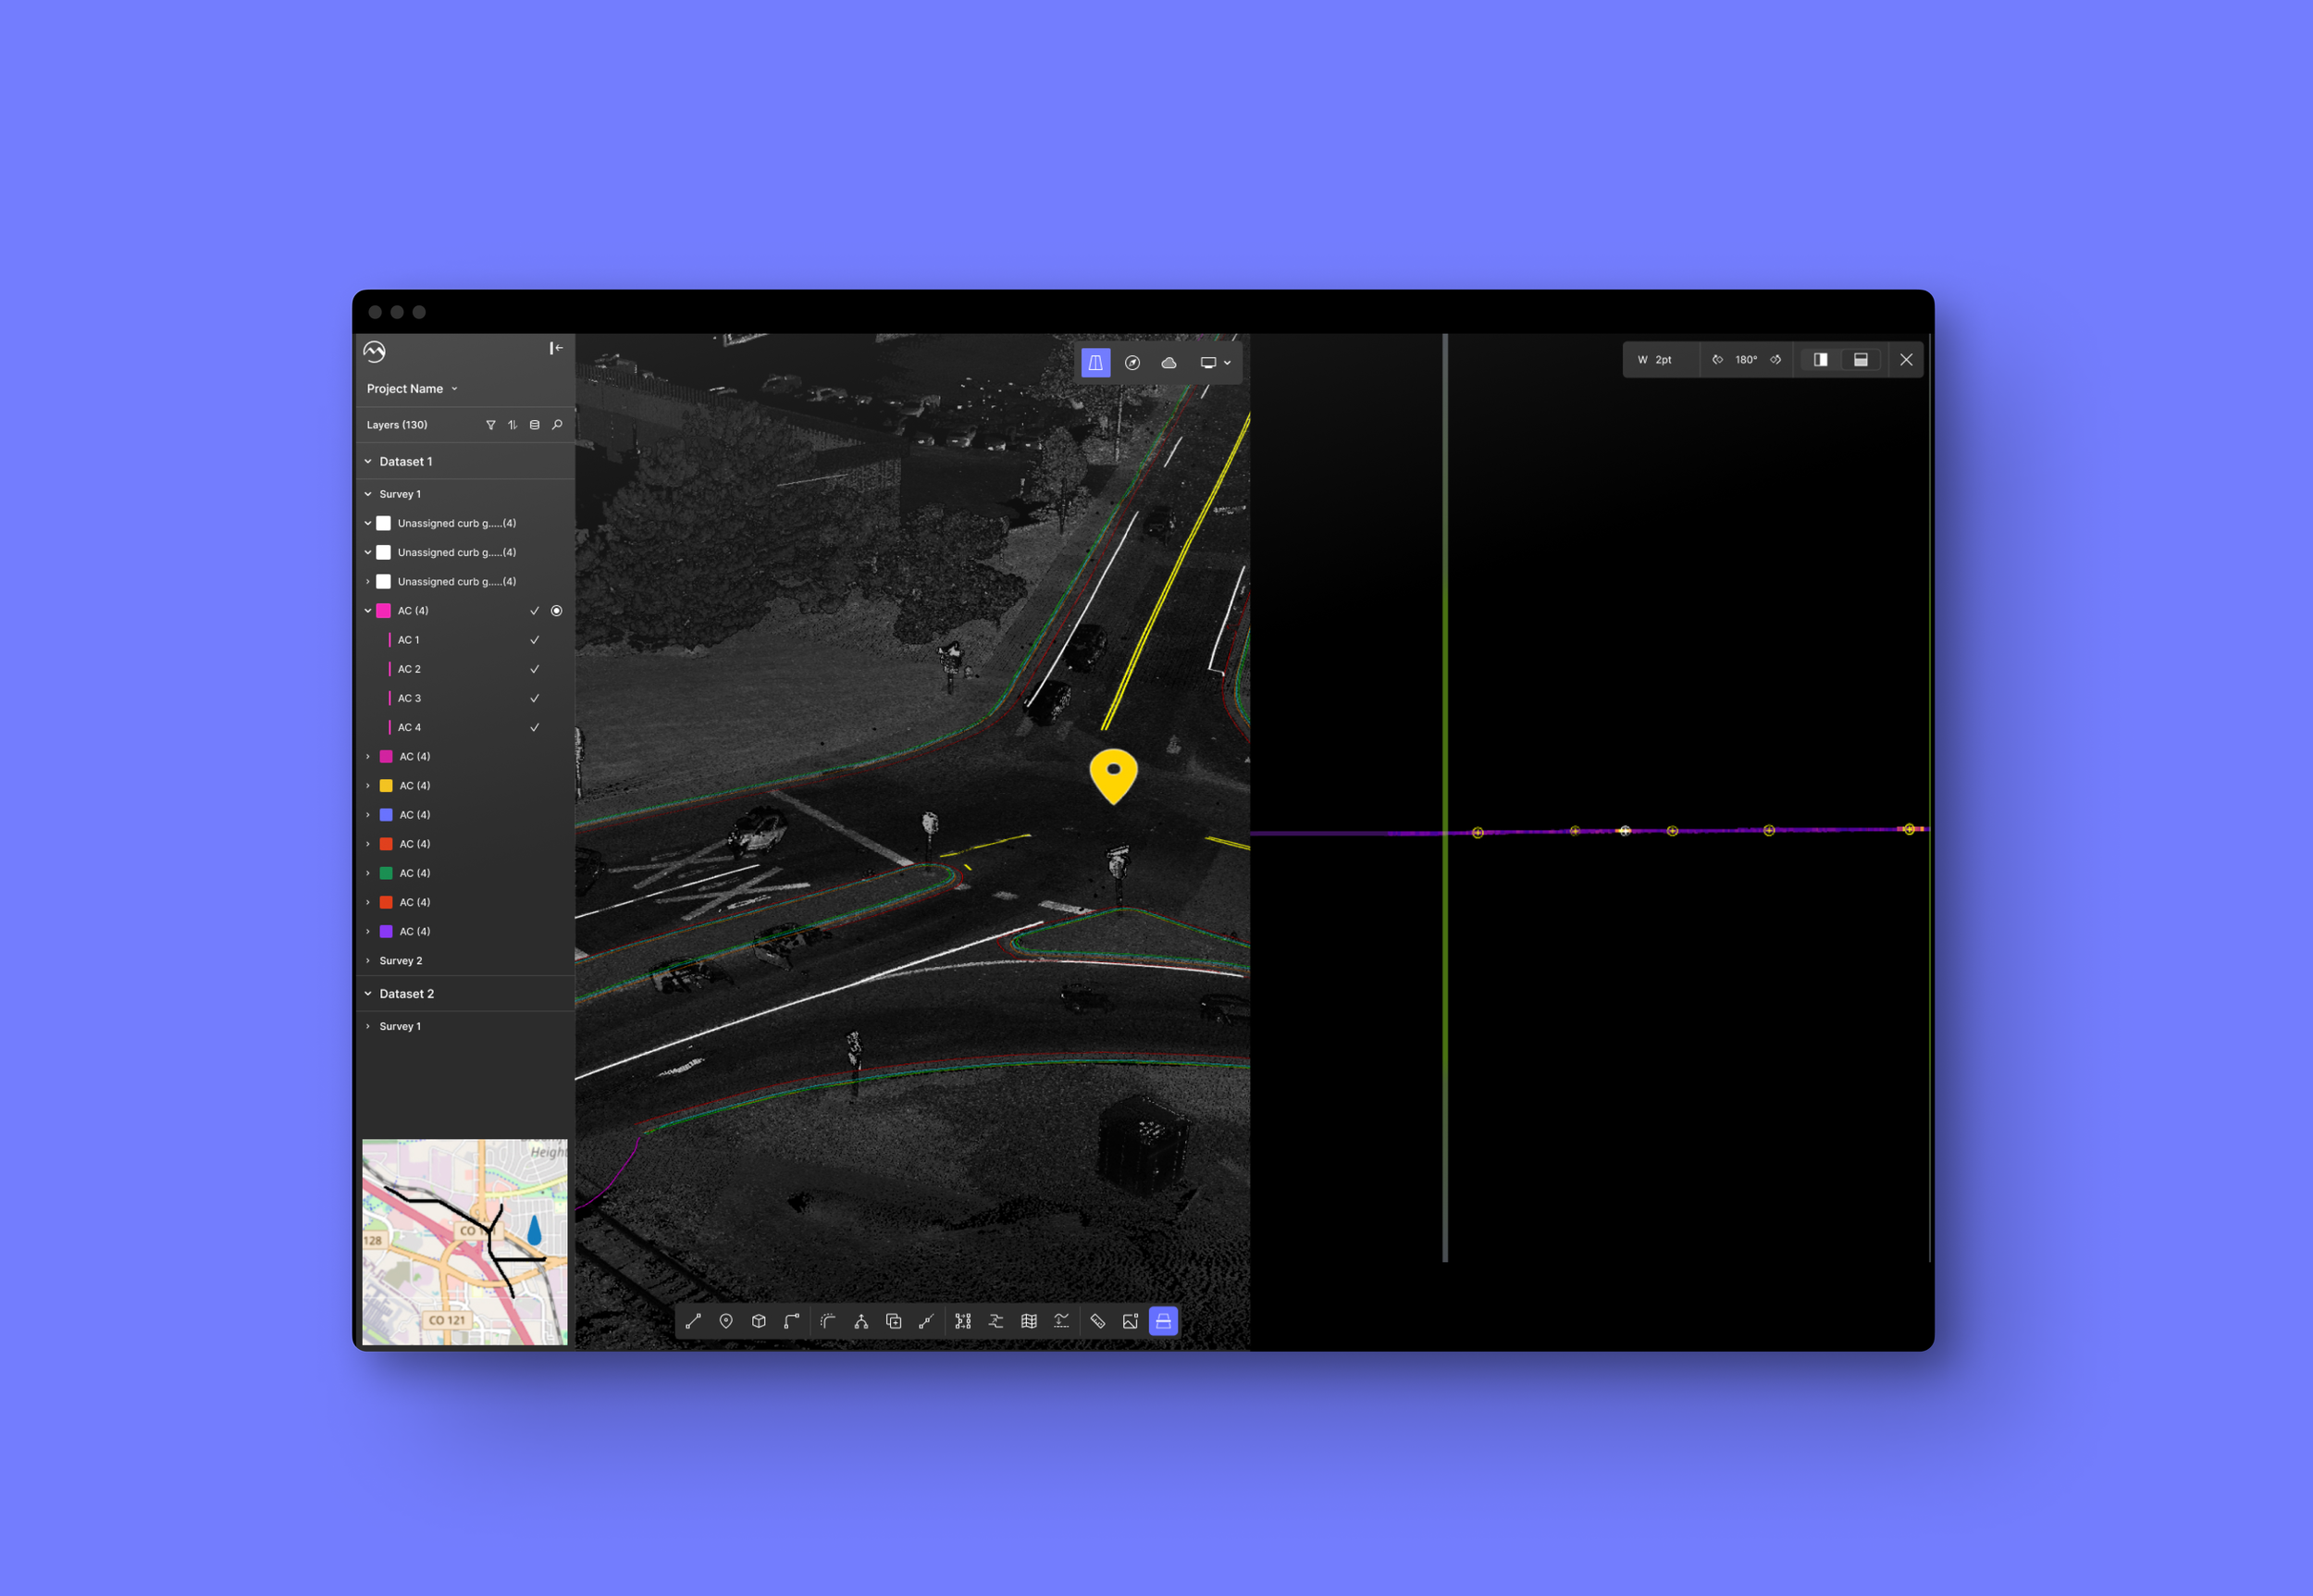Collapse the Dataset 2 section
This screenshot has width=2313, height=1596.
(368, 994)
